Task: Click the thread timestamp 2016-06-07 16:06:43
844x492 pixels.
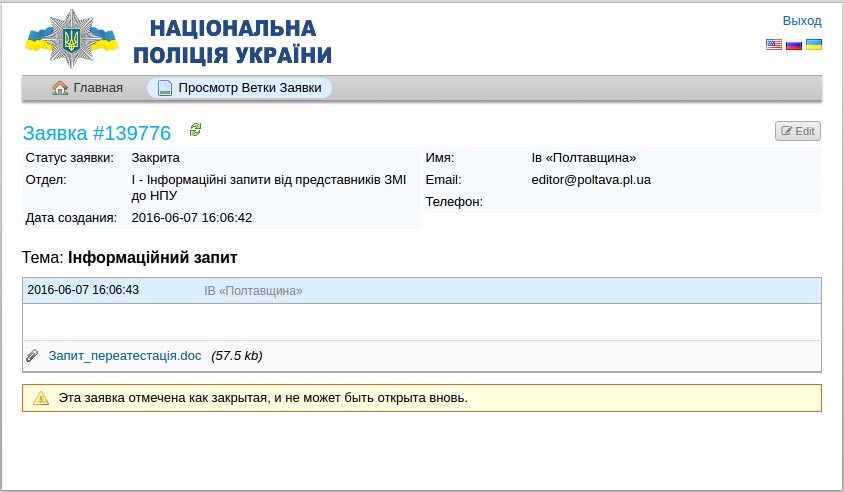Action: 83,290
